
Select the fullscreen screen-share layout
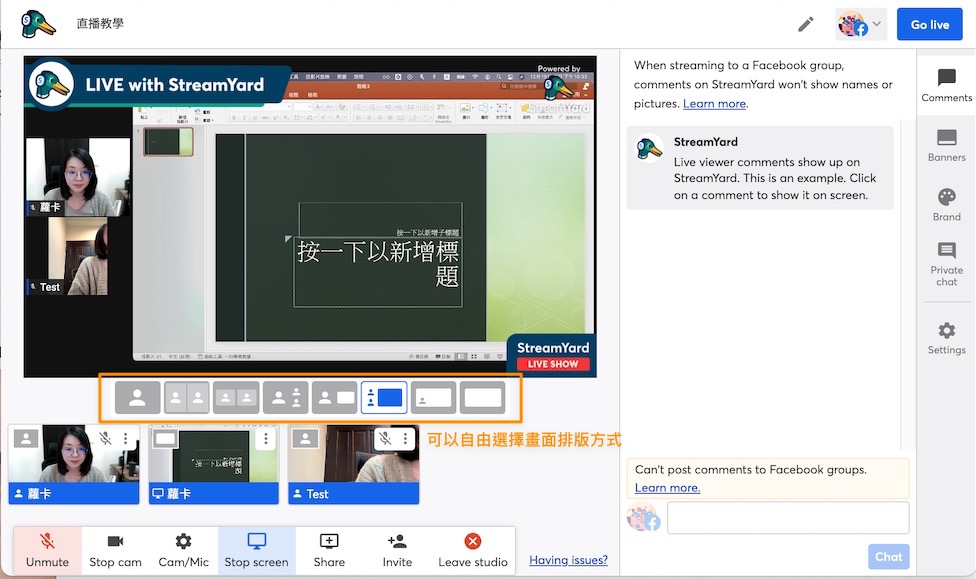tap(482, 397)
